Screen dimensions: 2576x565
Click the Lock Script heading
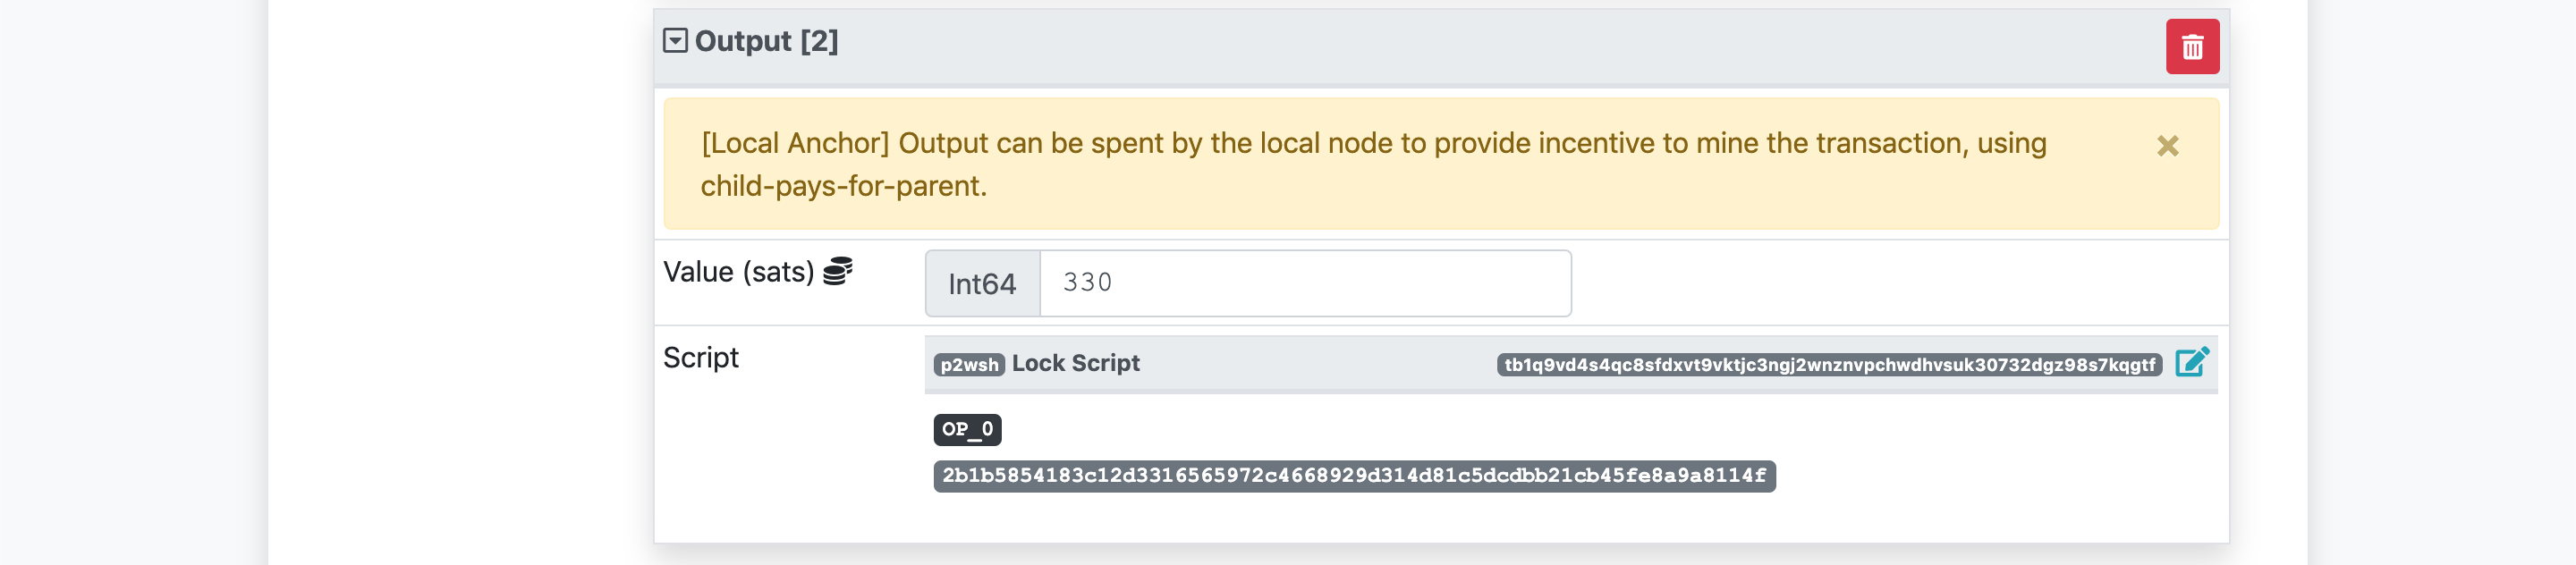[1075, 363]
